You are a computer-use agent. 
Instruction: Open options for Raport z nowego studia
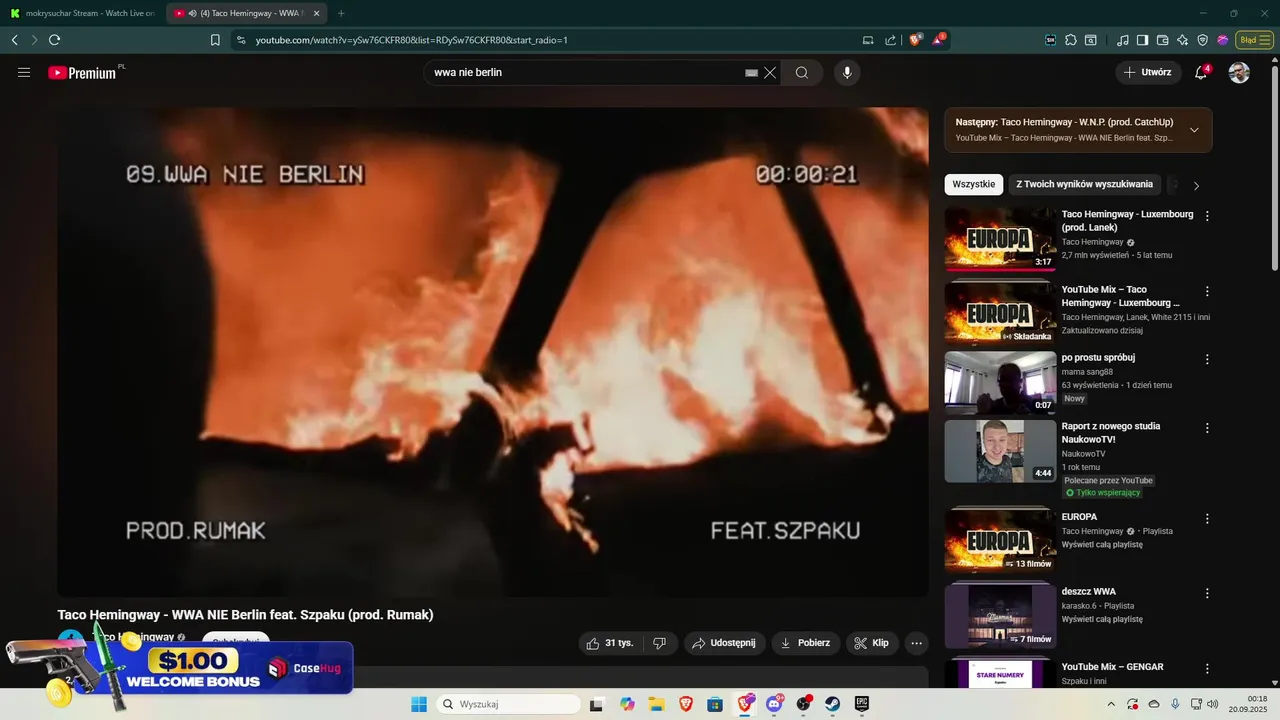(x=1207, y=428)
